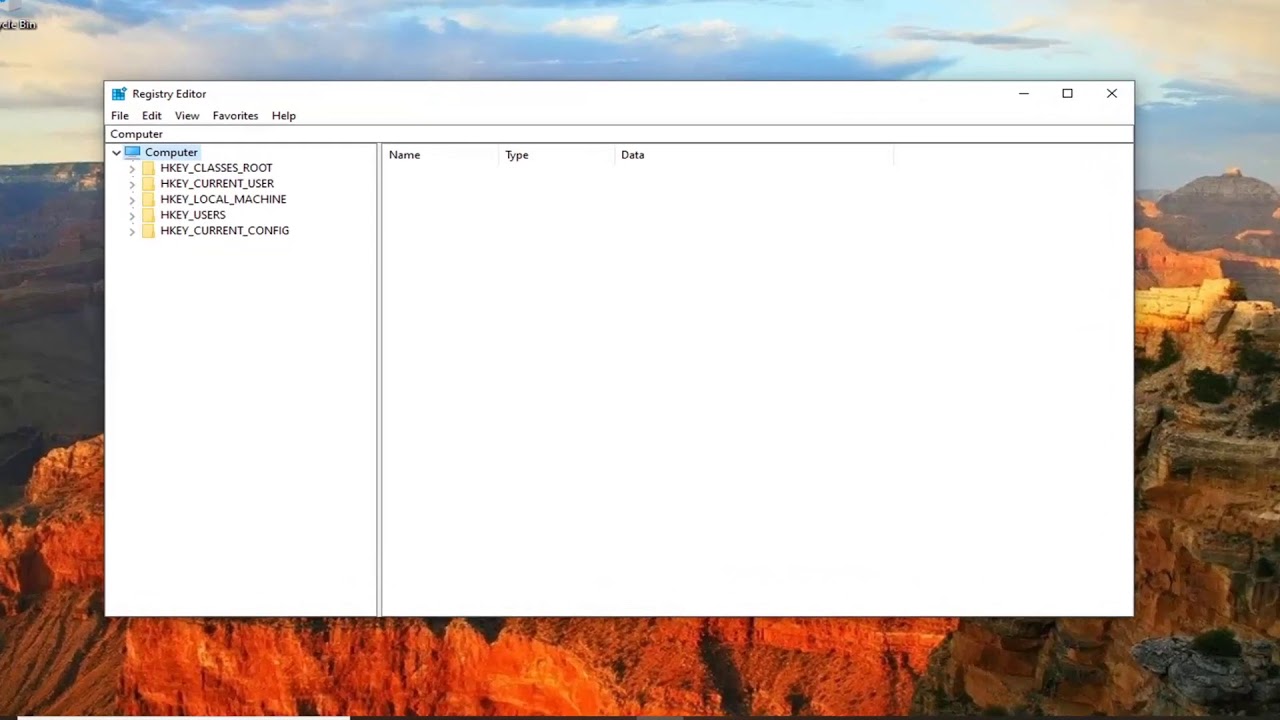
Task: Click the Type column header
Action: coord(557,155)
